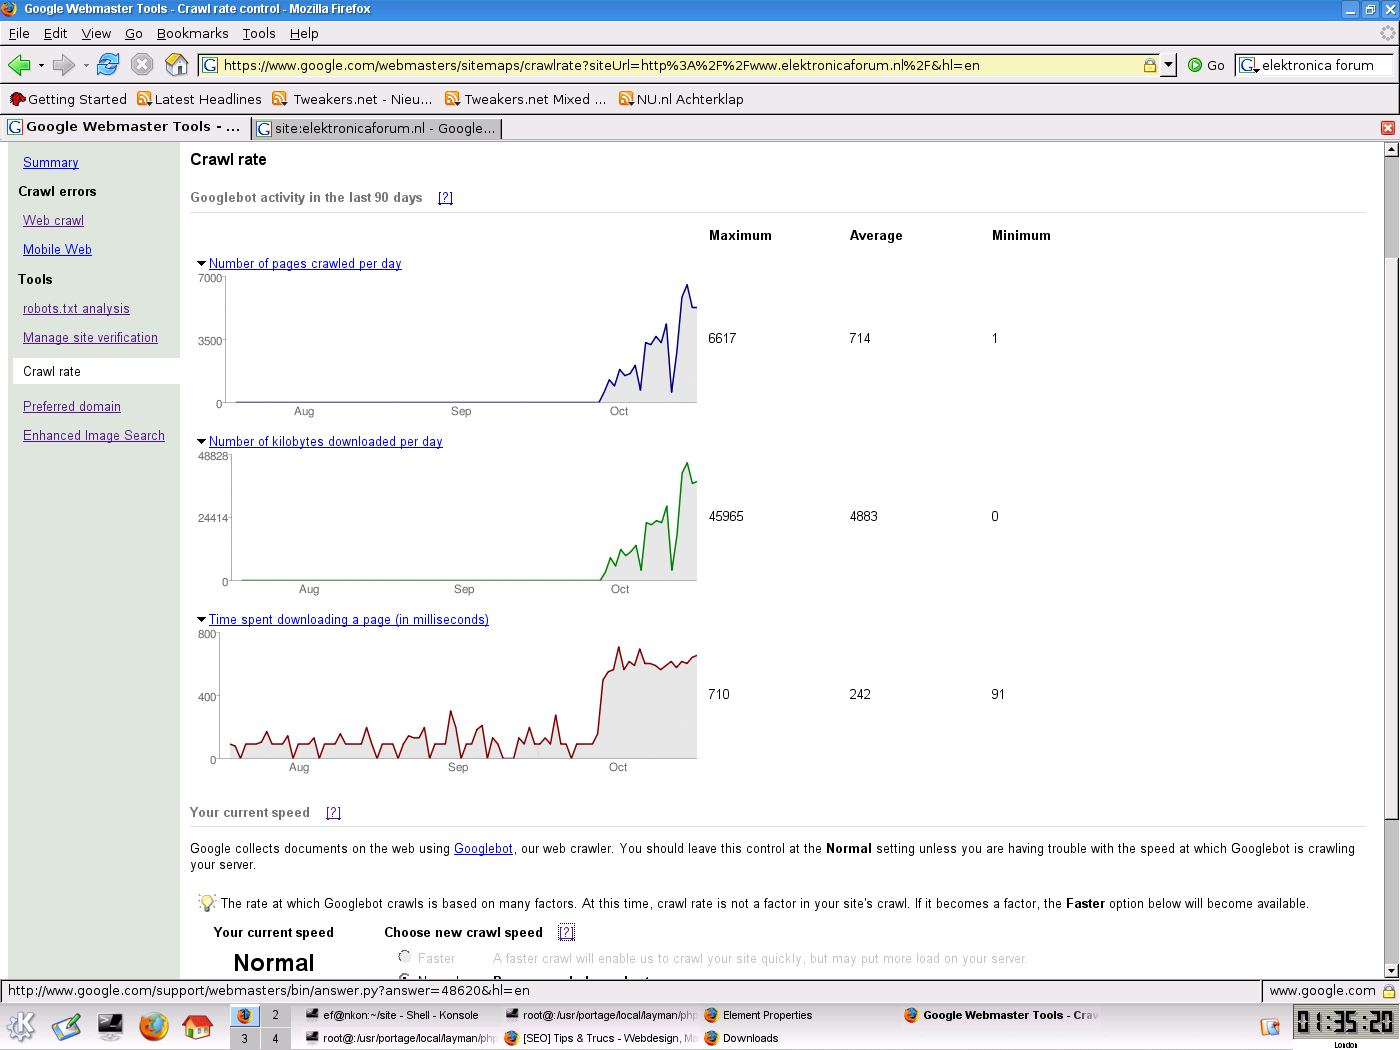Viewport: 1400px width, 1050px height.
Task: Open the KDE K menu launcher
Action: point(21,1026)
